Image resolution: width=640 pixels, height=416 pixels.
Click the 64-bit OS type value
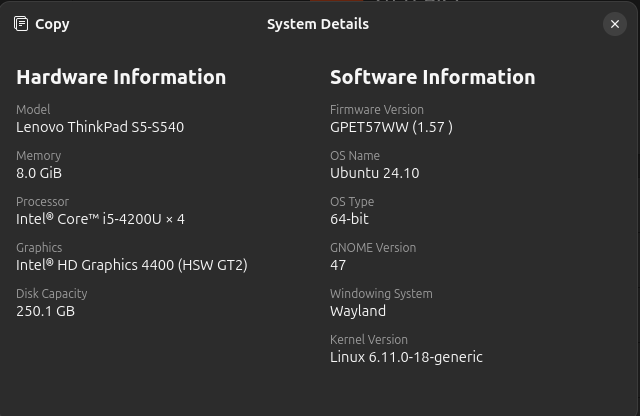(349, 219)
